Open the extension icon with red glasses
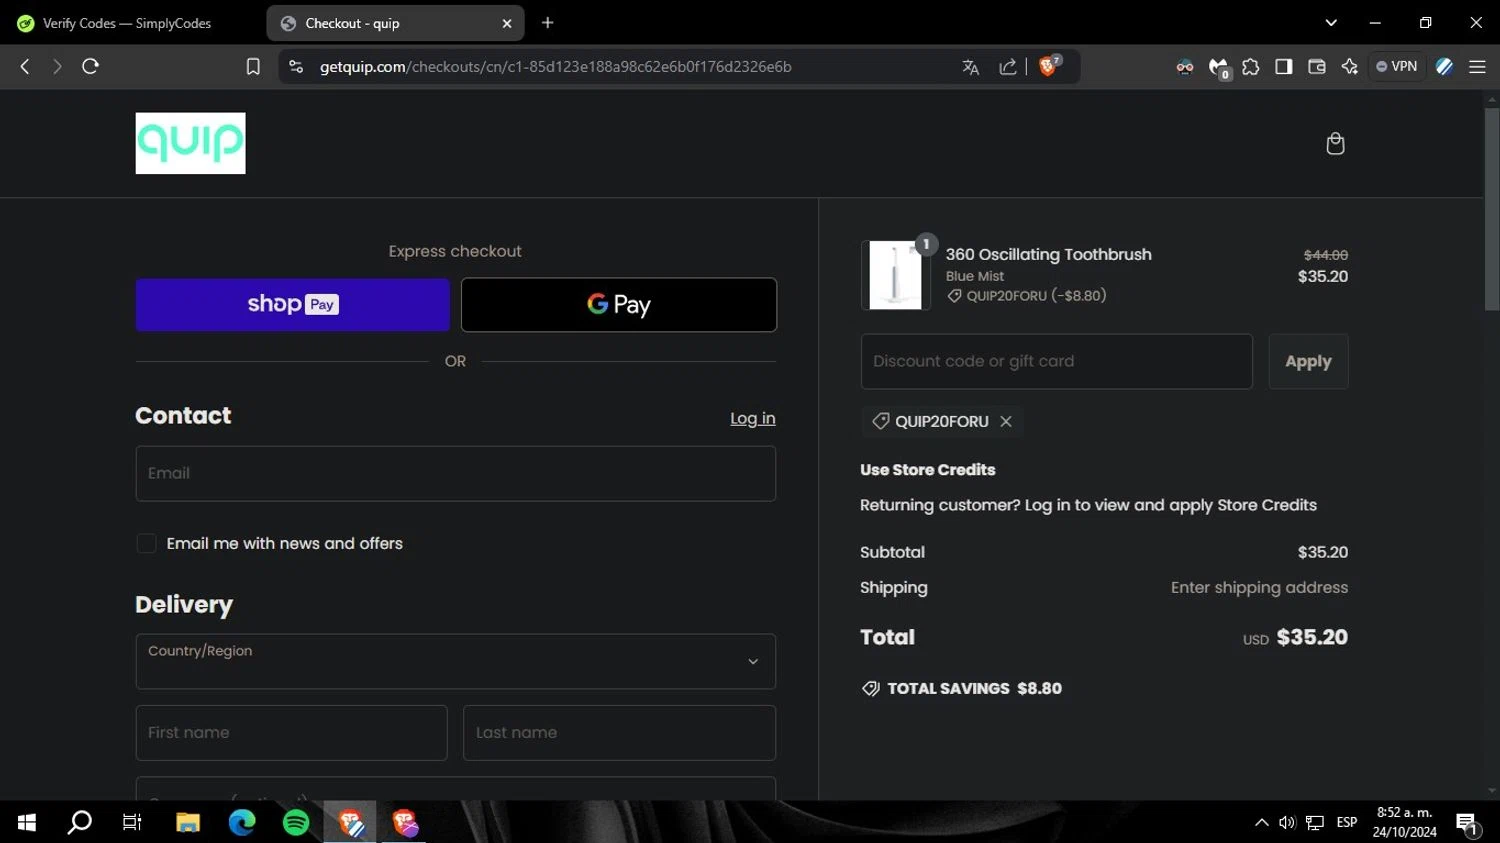The image size is (1500, 843). click(1185, 67)
